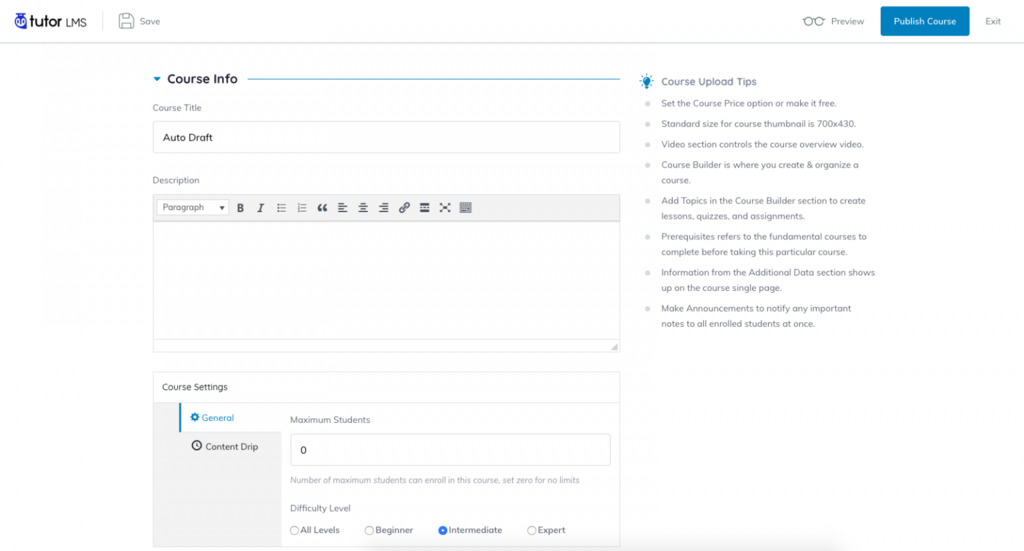
Task: Click the Course Title input field
Action: (385, 137)
